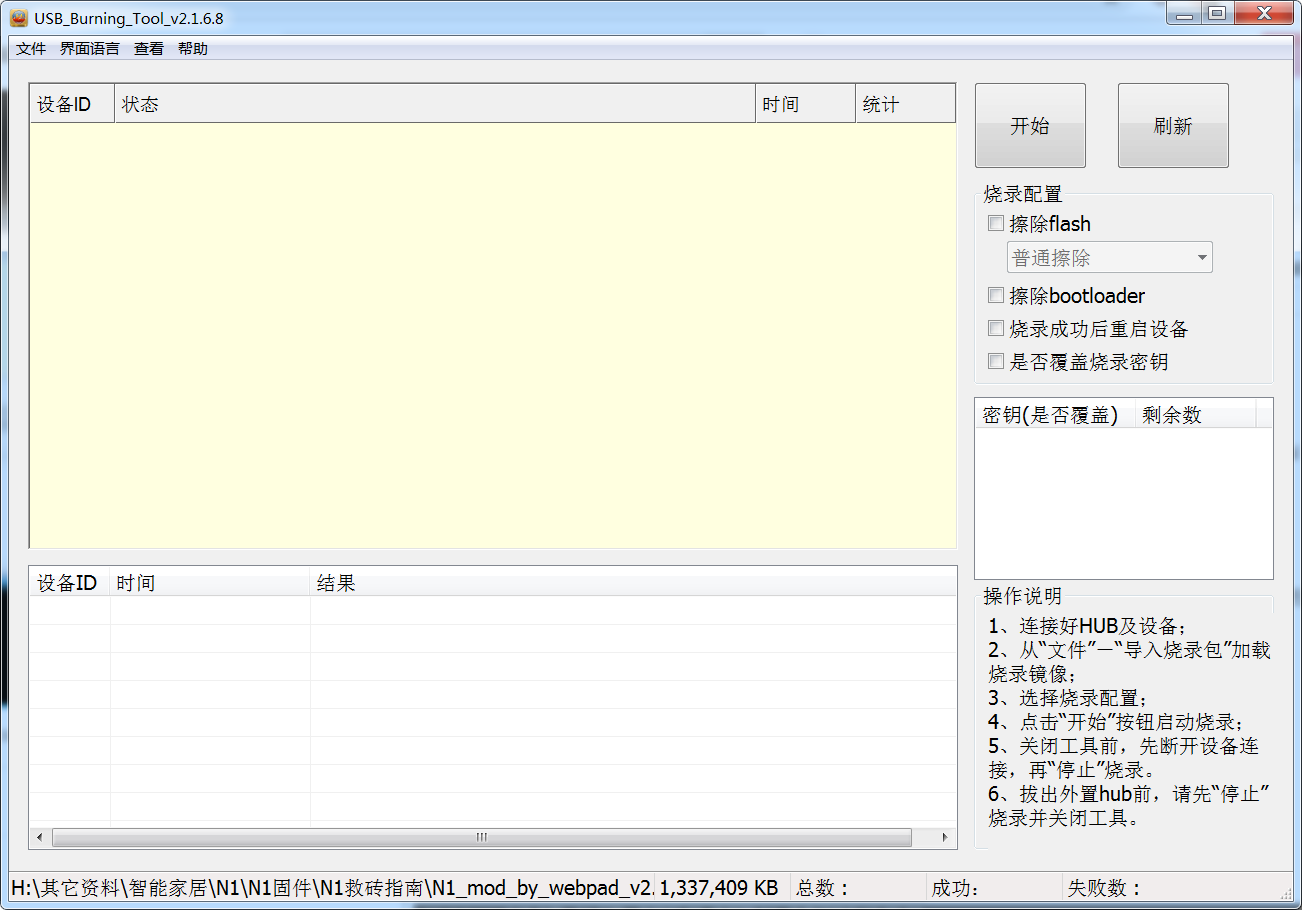Viewport: 1302px width, 910px height.
Task: Click the 结果 column header
Action: [x=633, y=583]
